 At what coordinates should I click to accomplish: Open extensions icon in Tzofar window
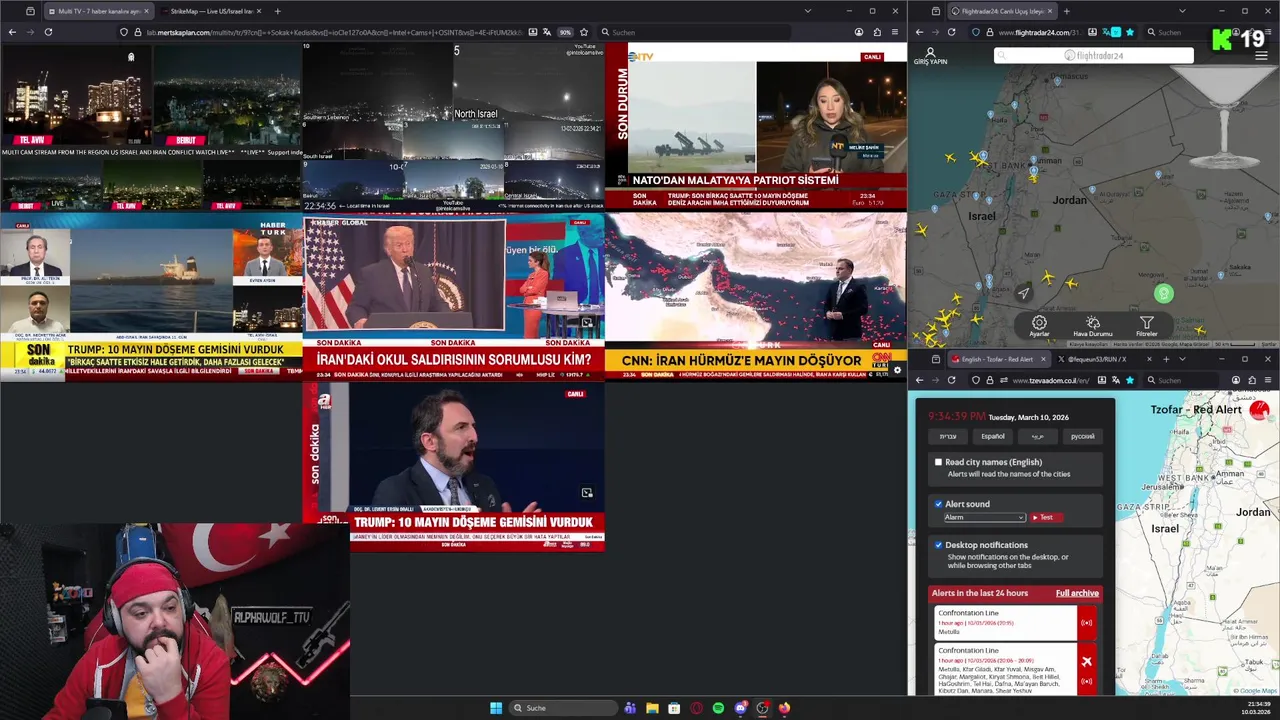click(x=1252, y=380)
